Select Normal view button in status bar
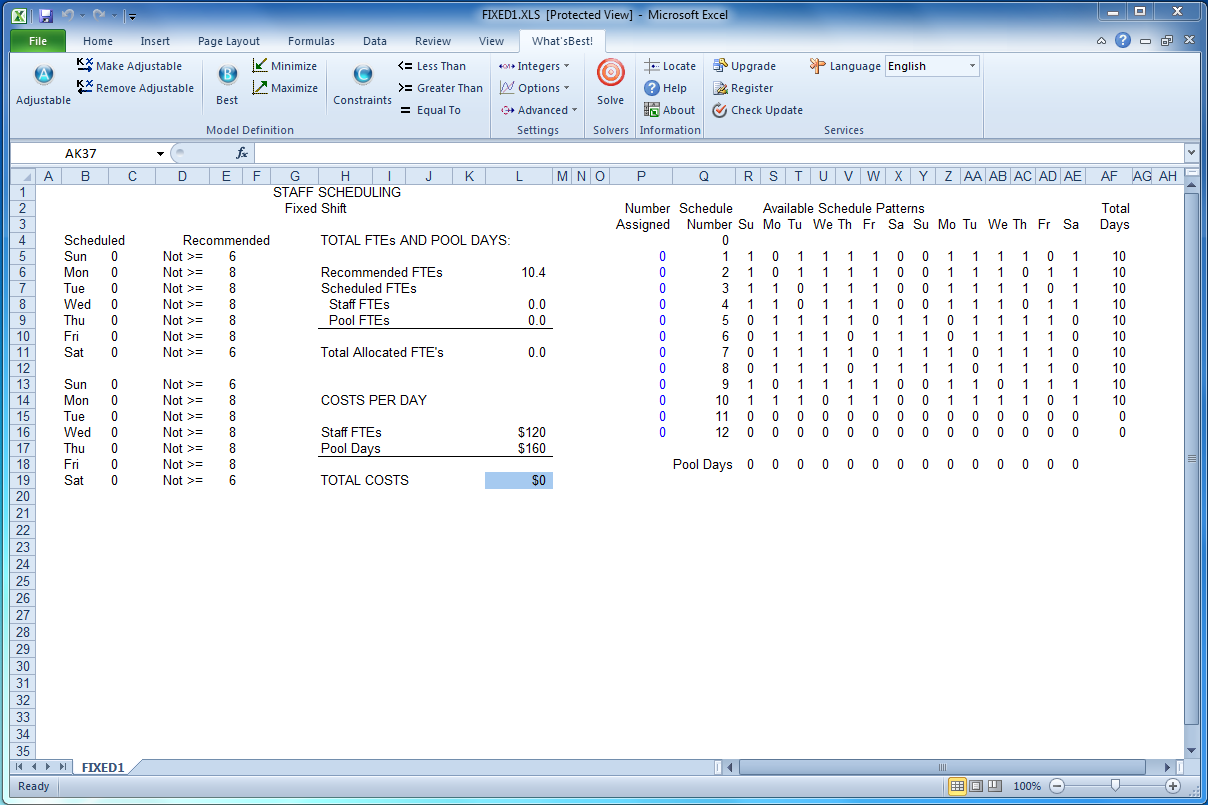This screenshot has width=1208, height=805. (x=957, y=786)
